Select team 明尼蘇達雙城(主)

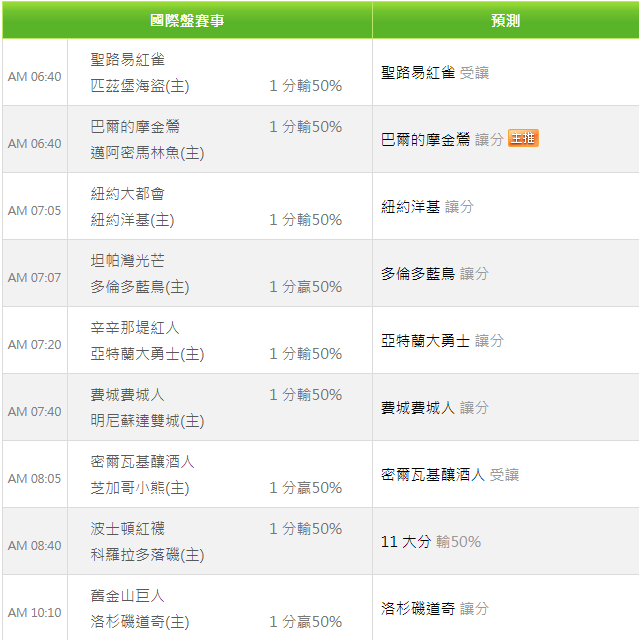click(147, 421)
